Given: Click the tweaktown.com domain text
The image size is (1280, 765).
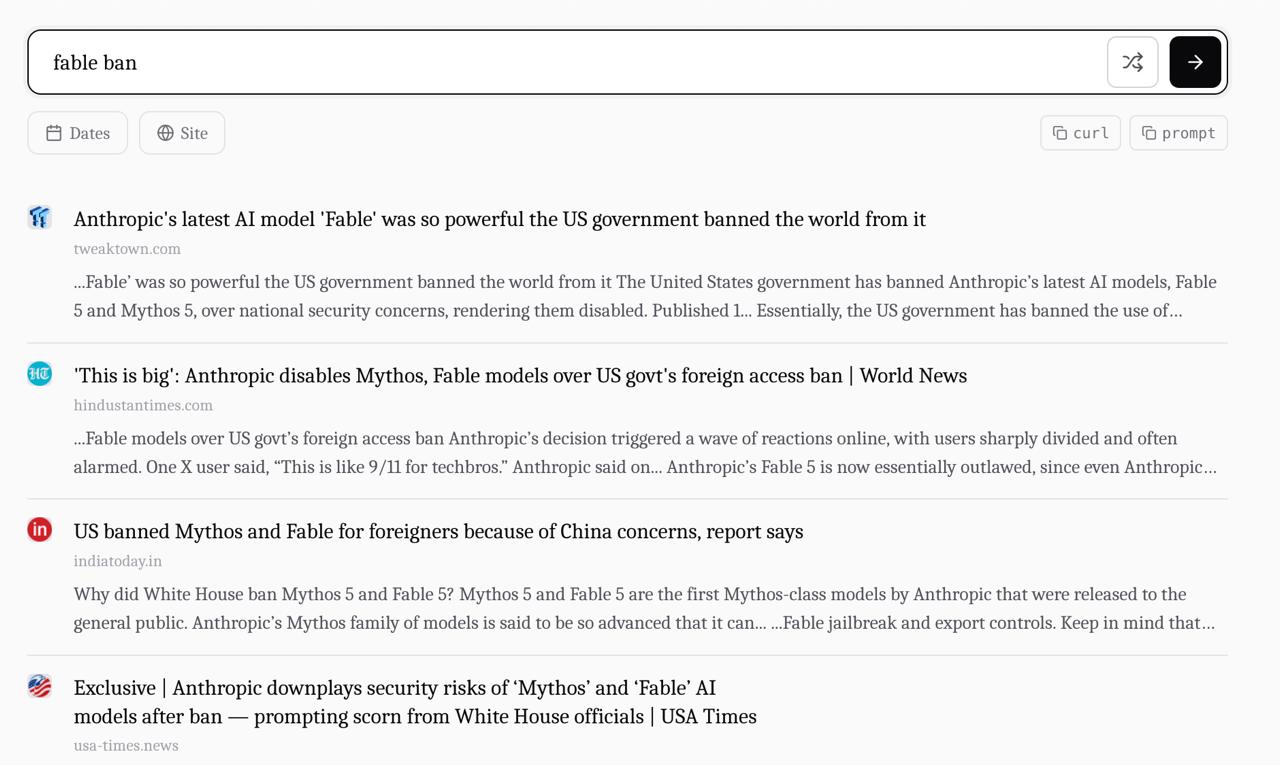Looking at the screenshot, I should click(x=127, y=249).
